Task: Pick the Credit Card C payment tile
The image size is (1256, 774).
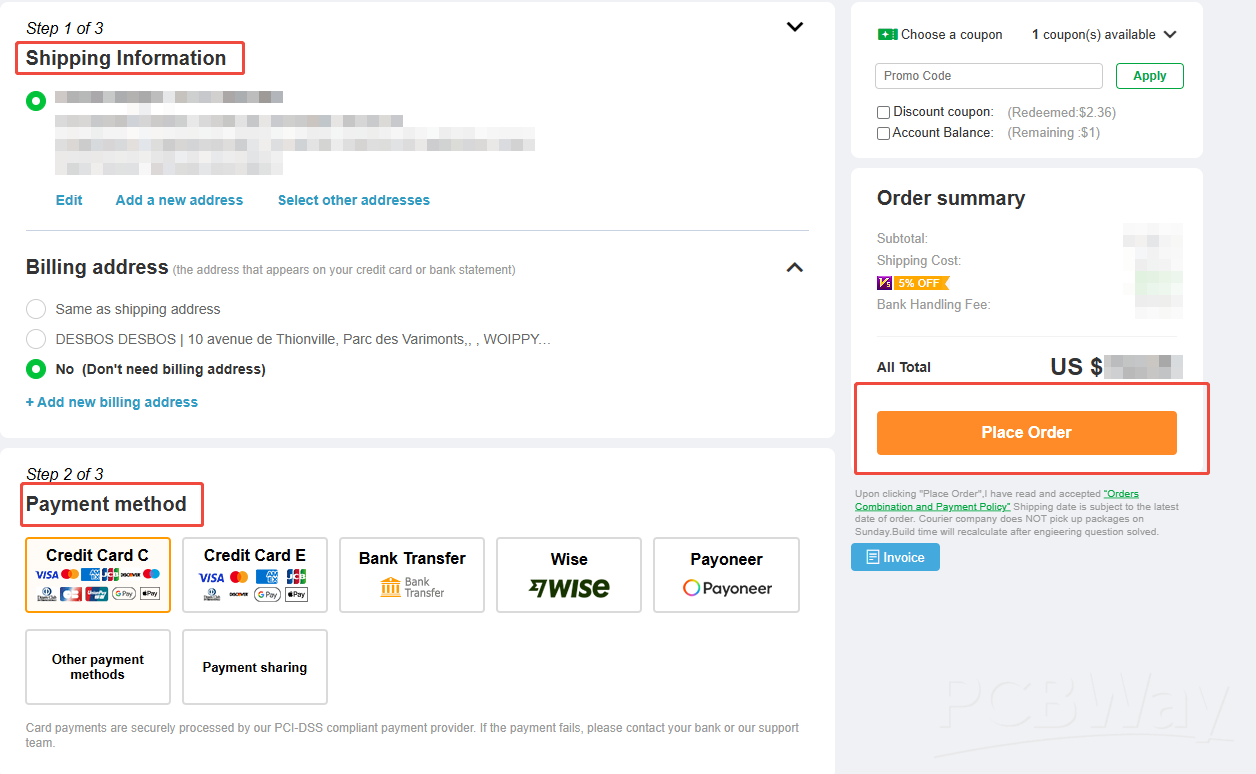Action: [x=98, y=575]
